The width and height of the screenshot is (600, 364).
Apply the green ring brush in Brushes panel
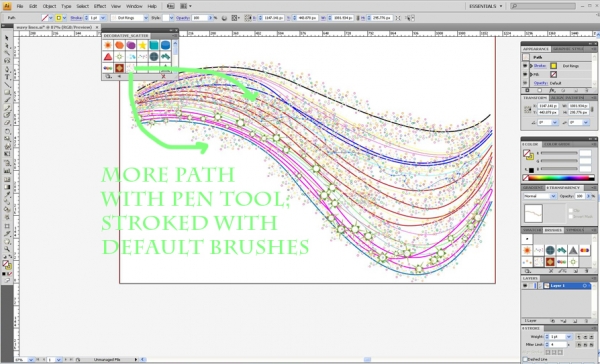tap(573, 262)
